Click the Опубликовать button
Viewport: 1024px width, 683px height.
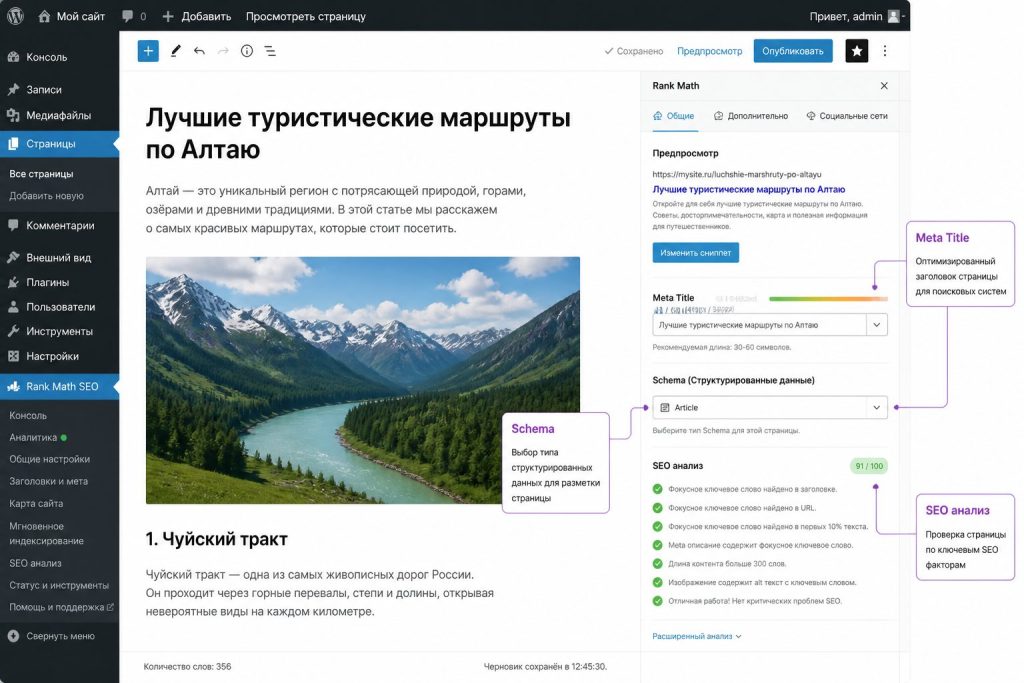coord(793,51)
